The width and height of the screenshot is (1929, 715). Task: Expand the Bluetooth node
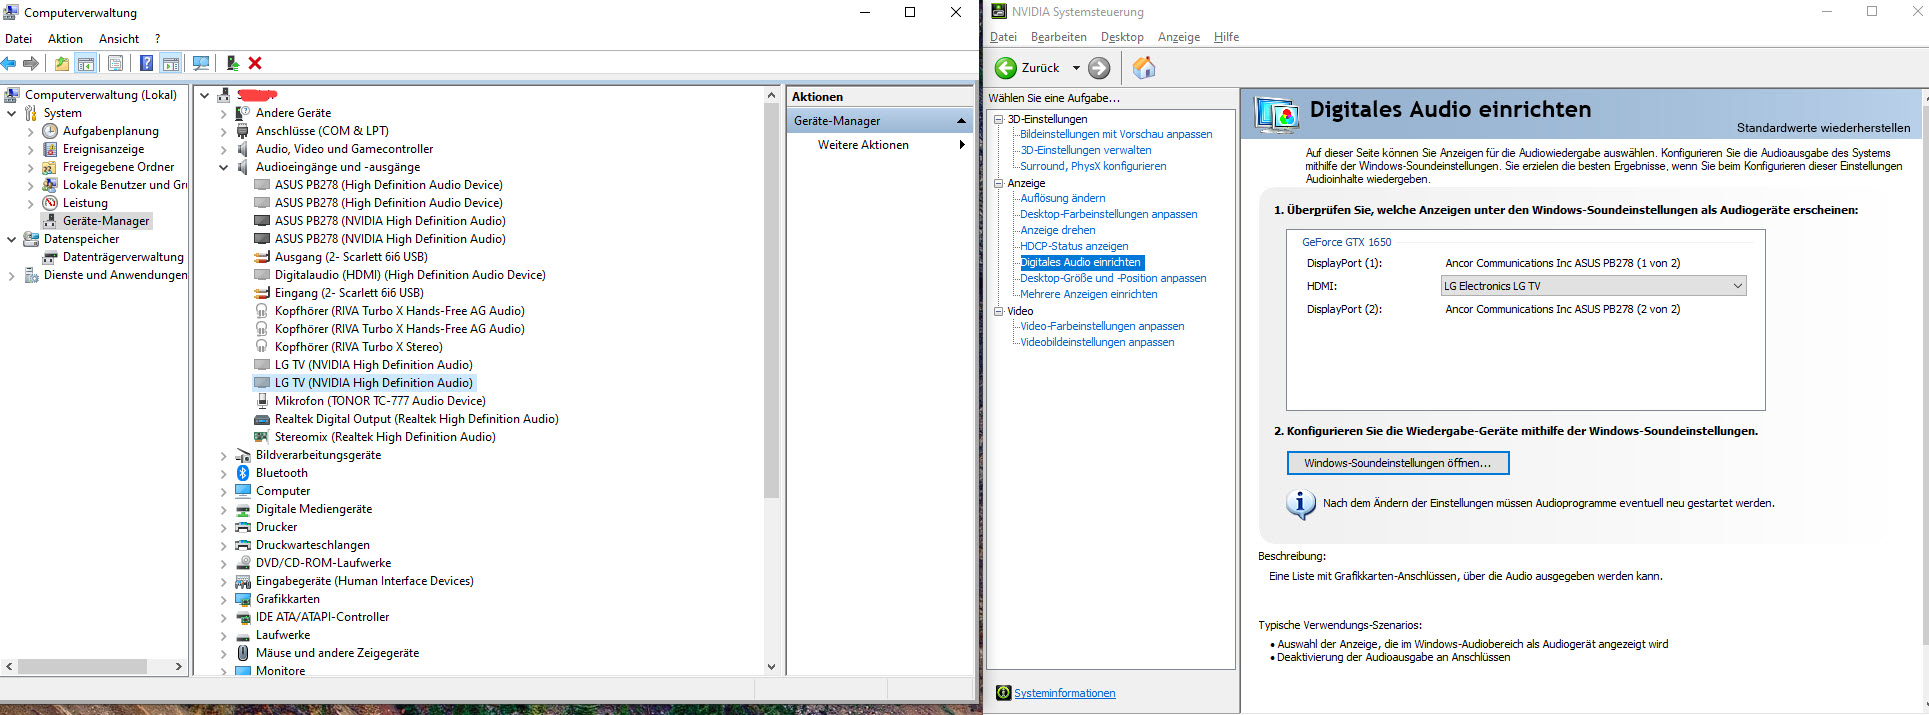coord(224,473)
